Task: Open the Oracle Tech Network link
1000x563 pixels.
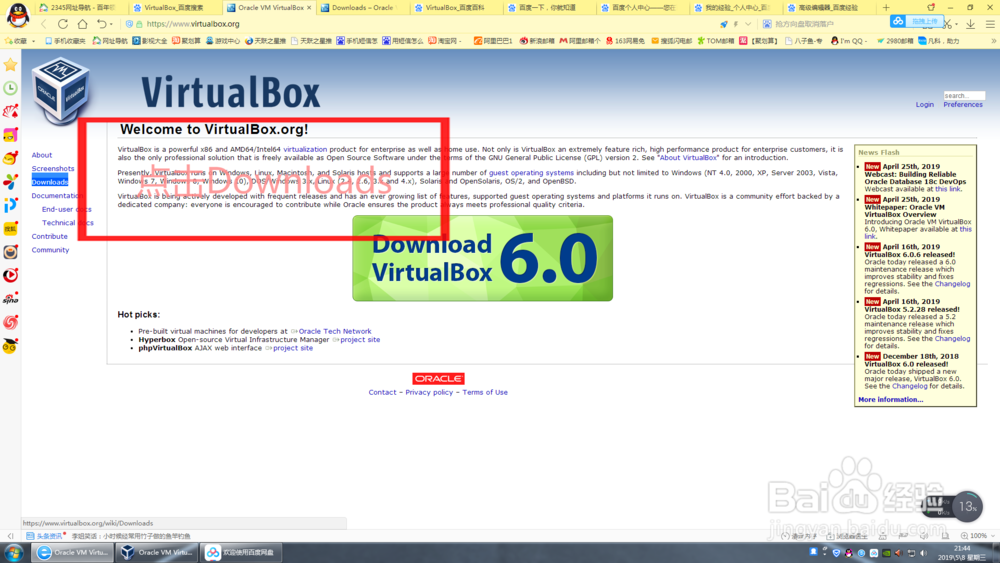Action: tap(335, 332)
